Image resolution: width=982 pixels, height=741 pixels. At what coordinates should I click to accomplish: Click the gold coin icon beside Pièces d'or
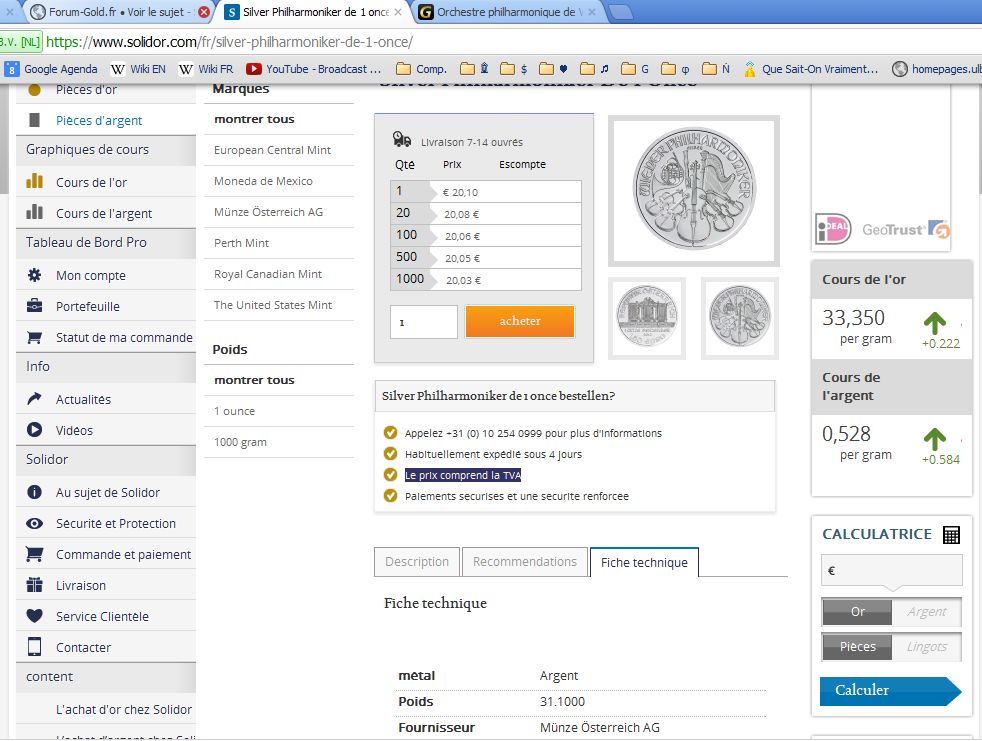point(34,90)
